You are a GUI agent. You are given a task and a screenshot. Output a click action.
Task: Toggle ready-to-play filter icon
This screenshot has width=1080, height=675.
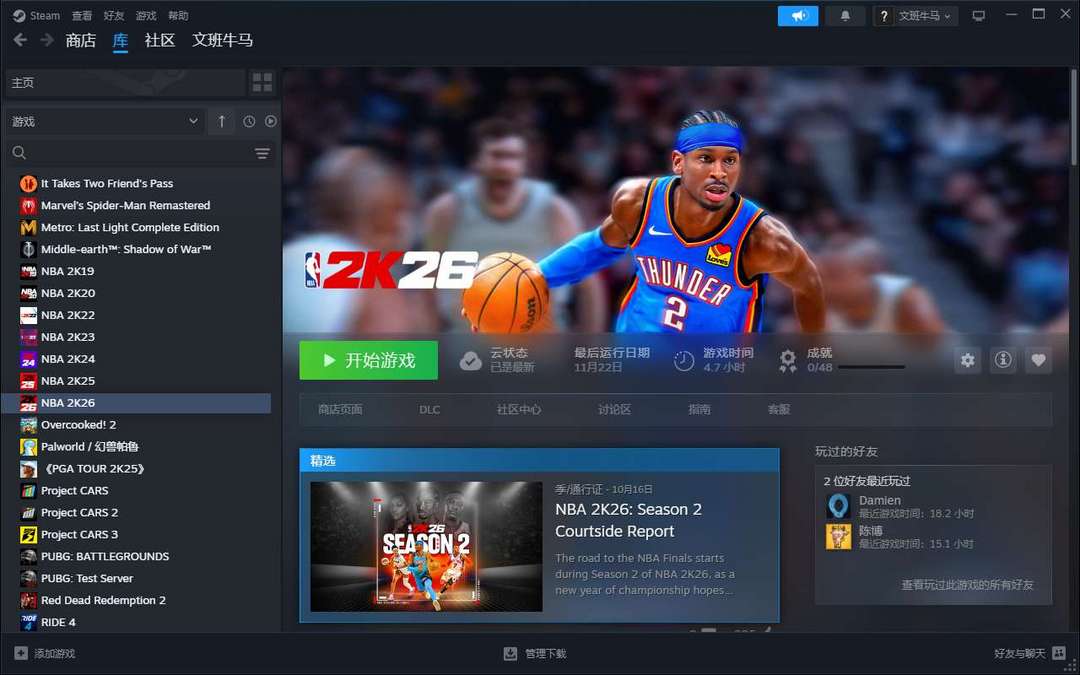coord(271,121)
